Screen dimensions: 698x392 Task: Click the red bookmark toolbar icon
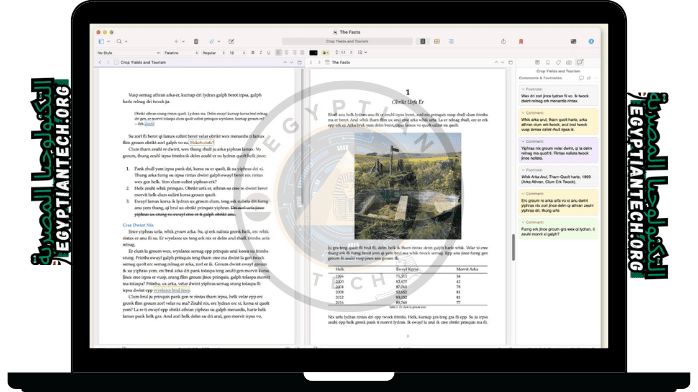click(x=520, y=41)
